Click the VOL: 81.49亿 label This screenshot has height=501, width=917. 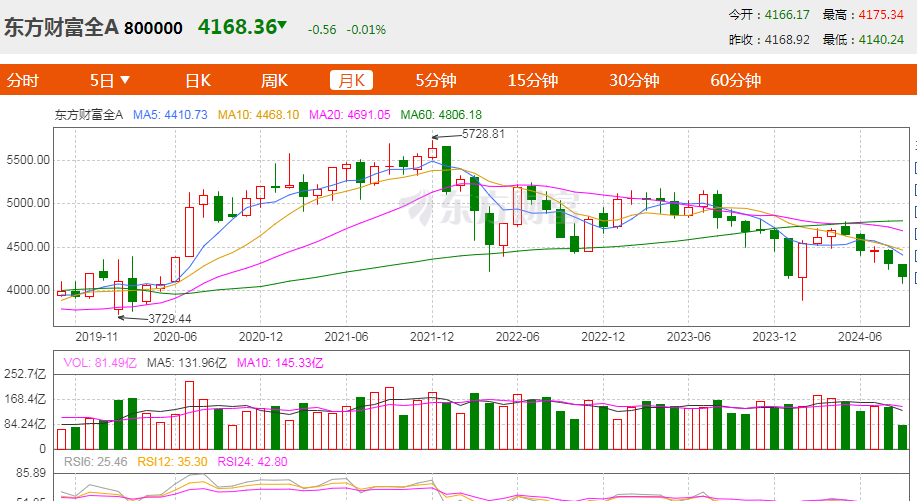(x=100, y=363)
